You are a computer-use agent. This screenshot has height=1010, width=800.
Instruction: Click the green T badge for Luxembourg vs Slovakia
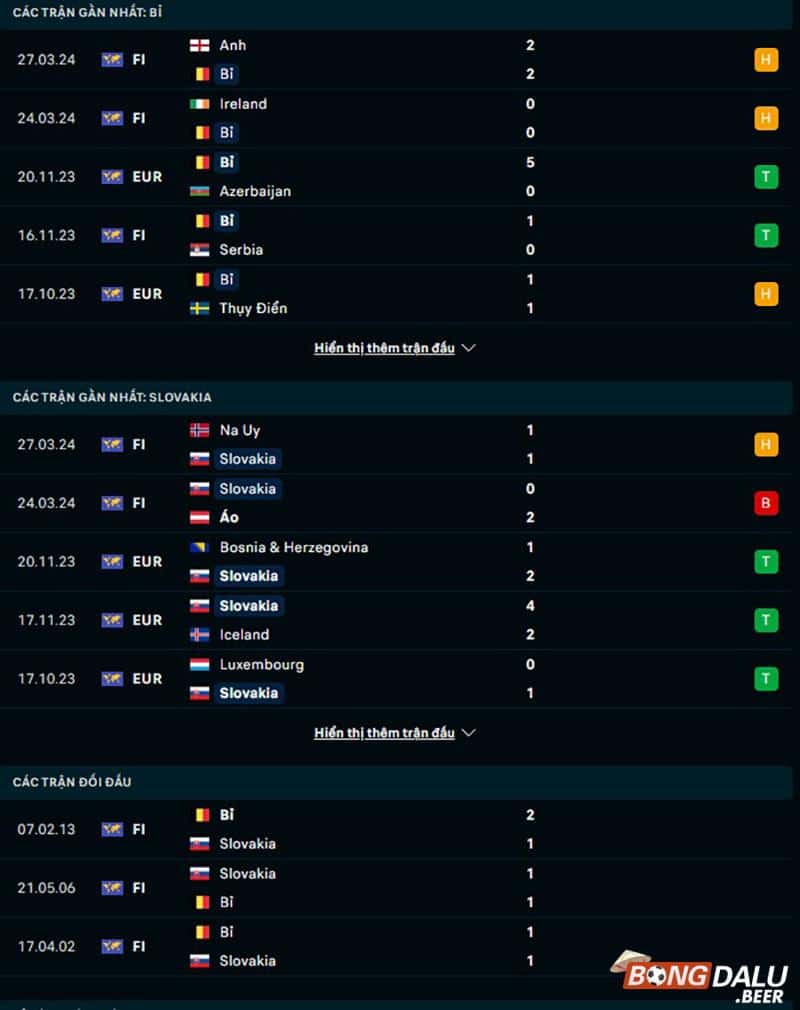coord(766,678)
